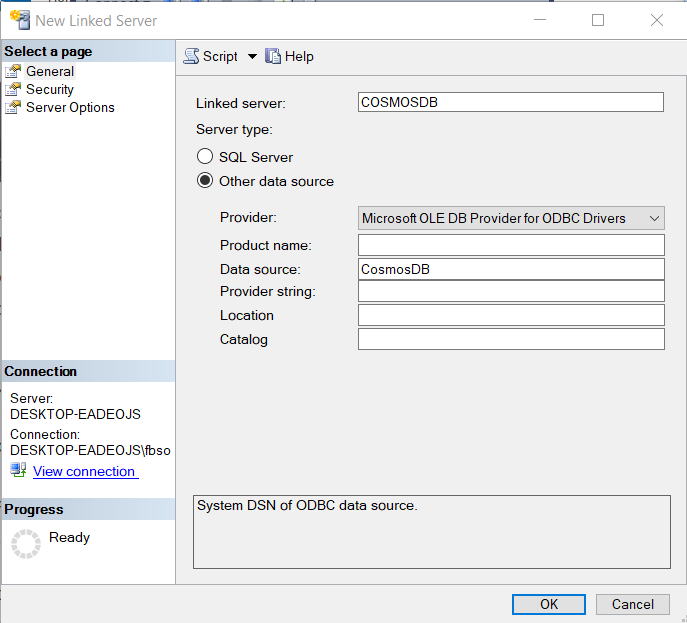Click the View connection icon
This screenshot has height=623, width=687.
(x=19, y=471)
